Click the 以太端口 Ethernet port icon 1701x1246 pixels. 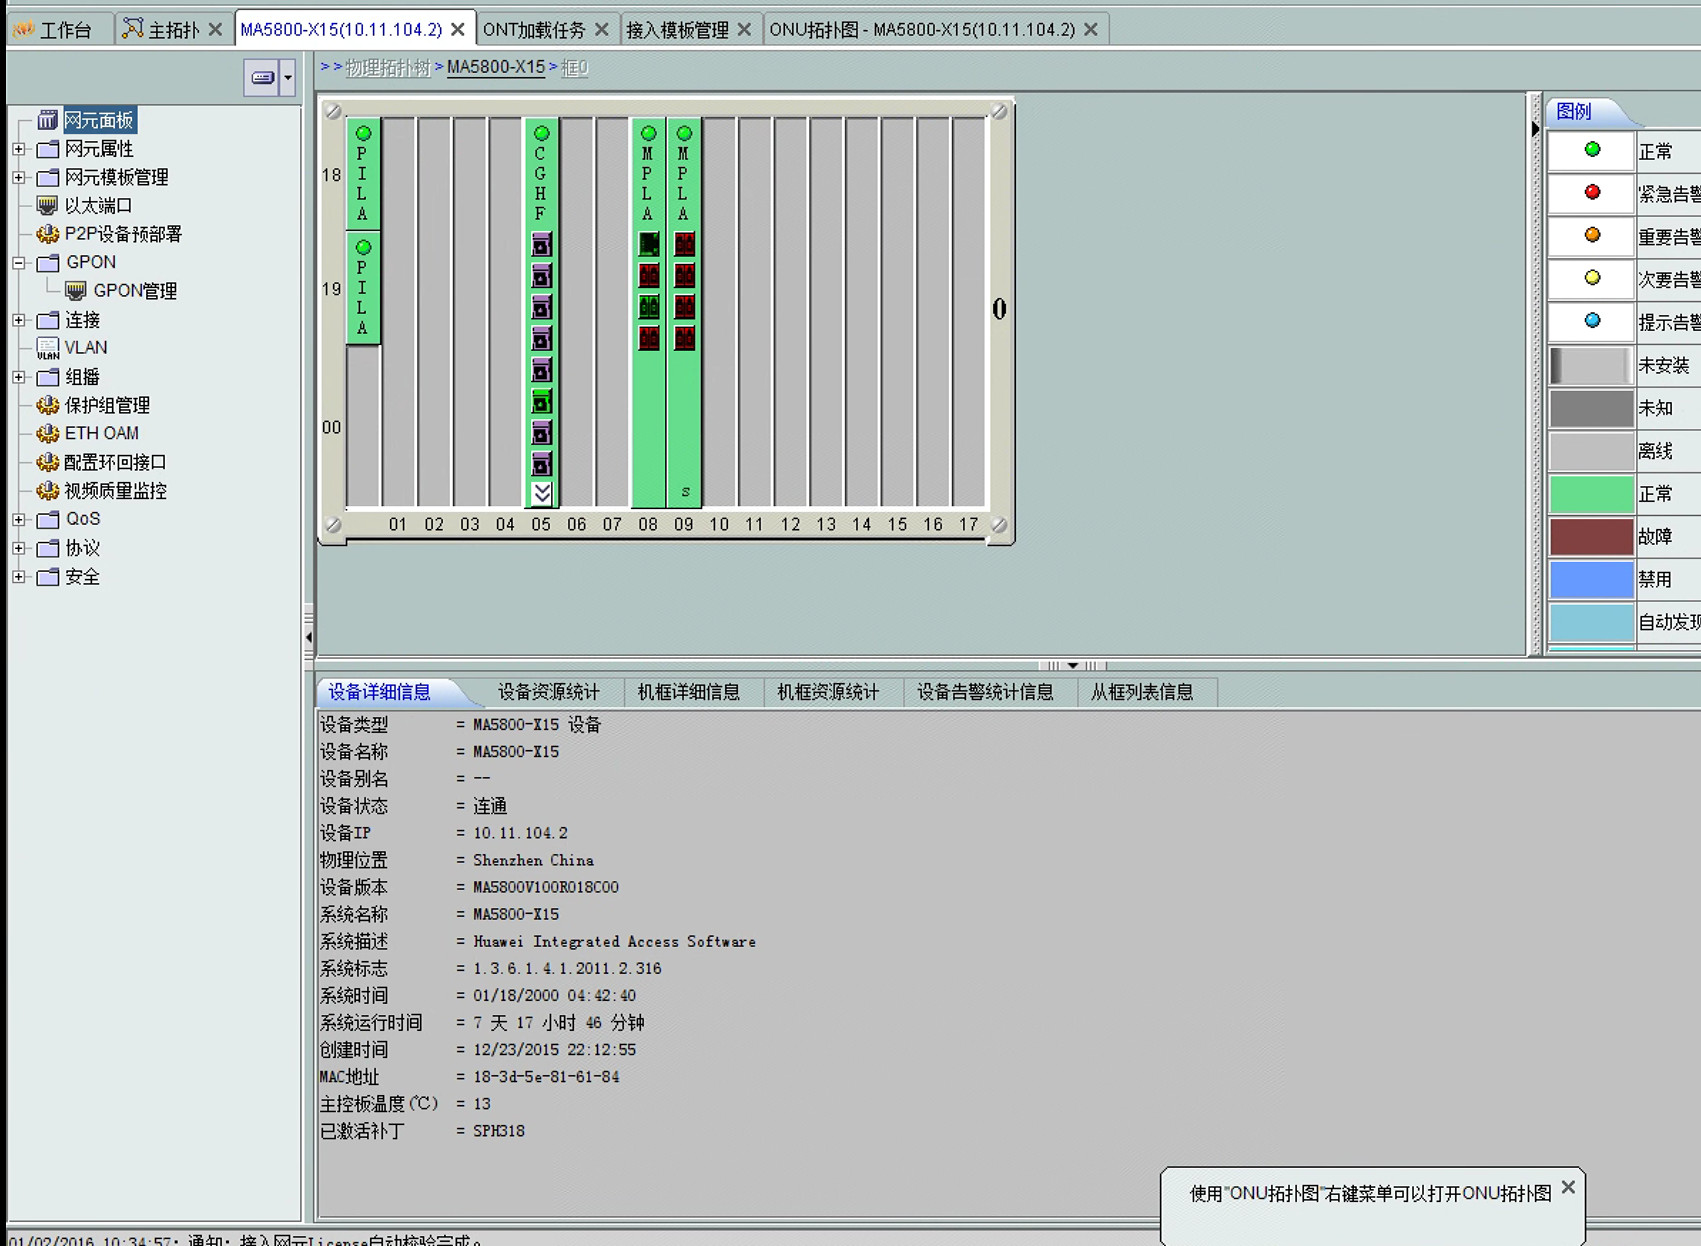[47, 206]
